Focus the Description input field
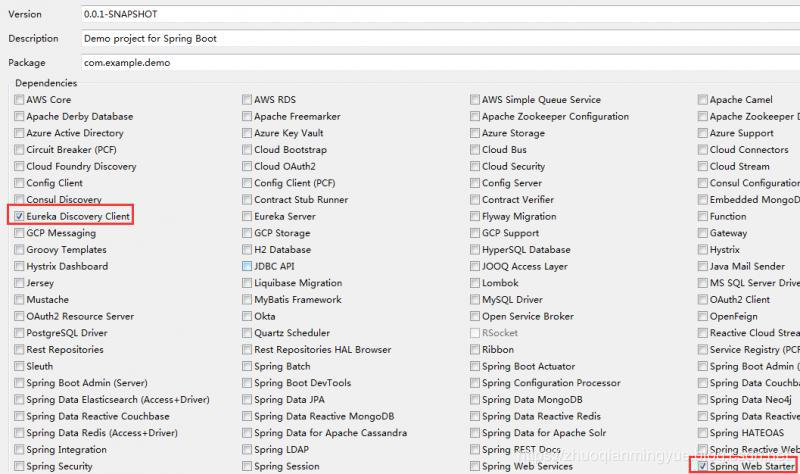800x474 pixels. click(x=440, y=38)
